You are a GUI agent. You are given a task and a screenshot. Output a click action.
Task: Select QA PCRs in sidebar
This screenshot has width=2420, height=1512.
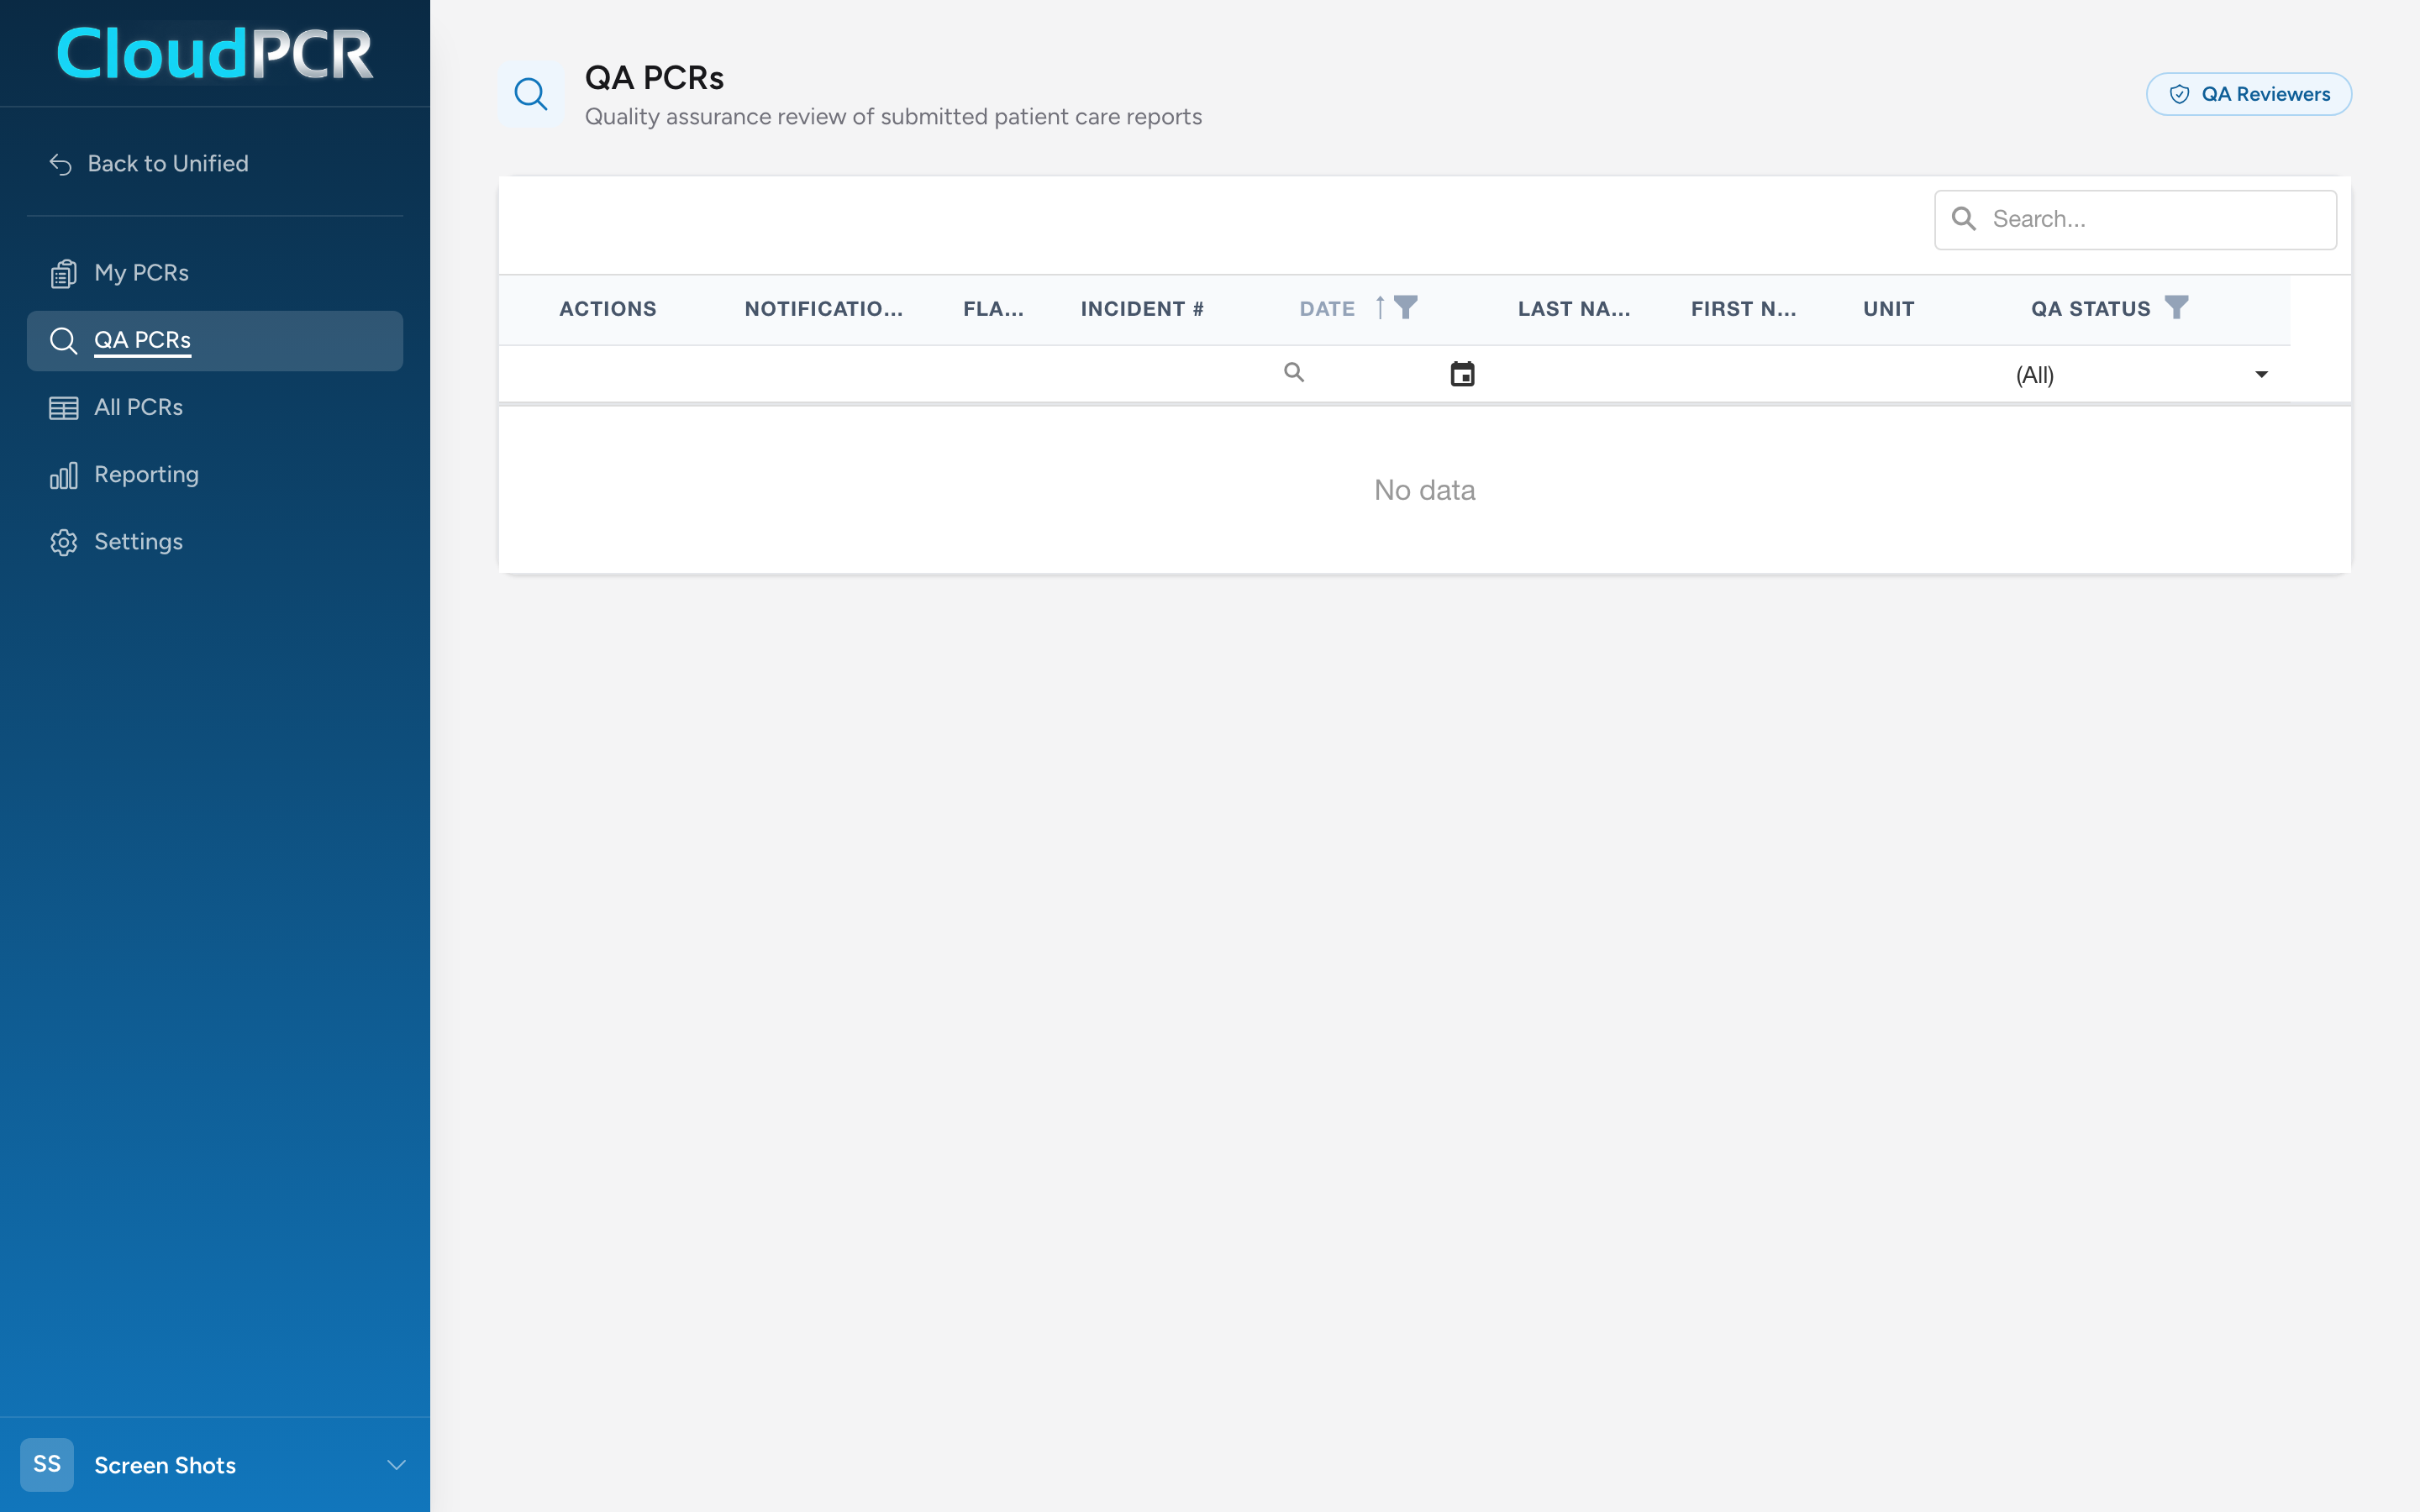pyautogui.click(x=215, y=340)
